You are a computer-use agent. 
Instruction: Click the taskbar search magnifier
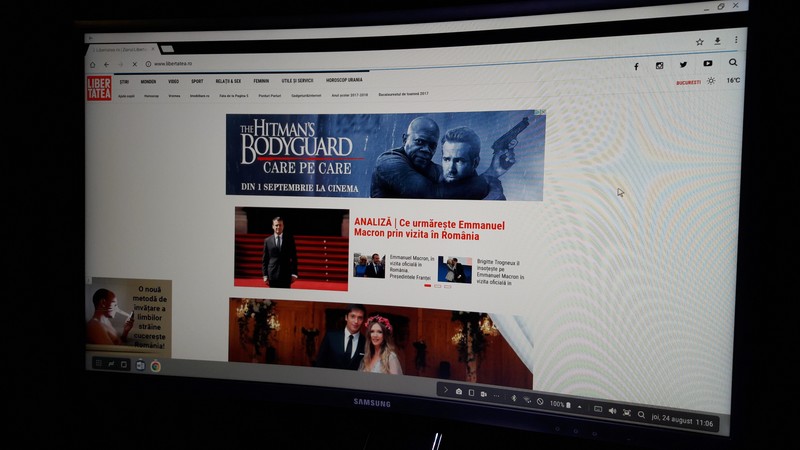click(641, 415)
